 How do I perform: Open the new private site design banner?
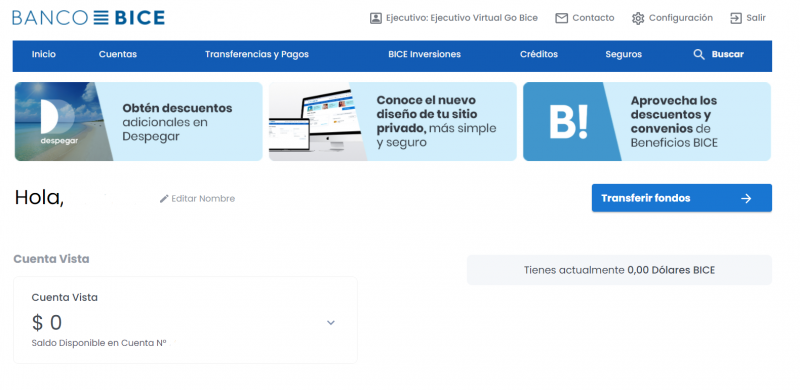[x=392, y=121]
